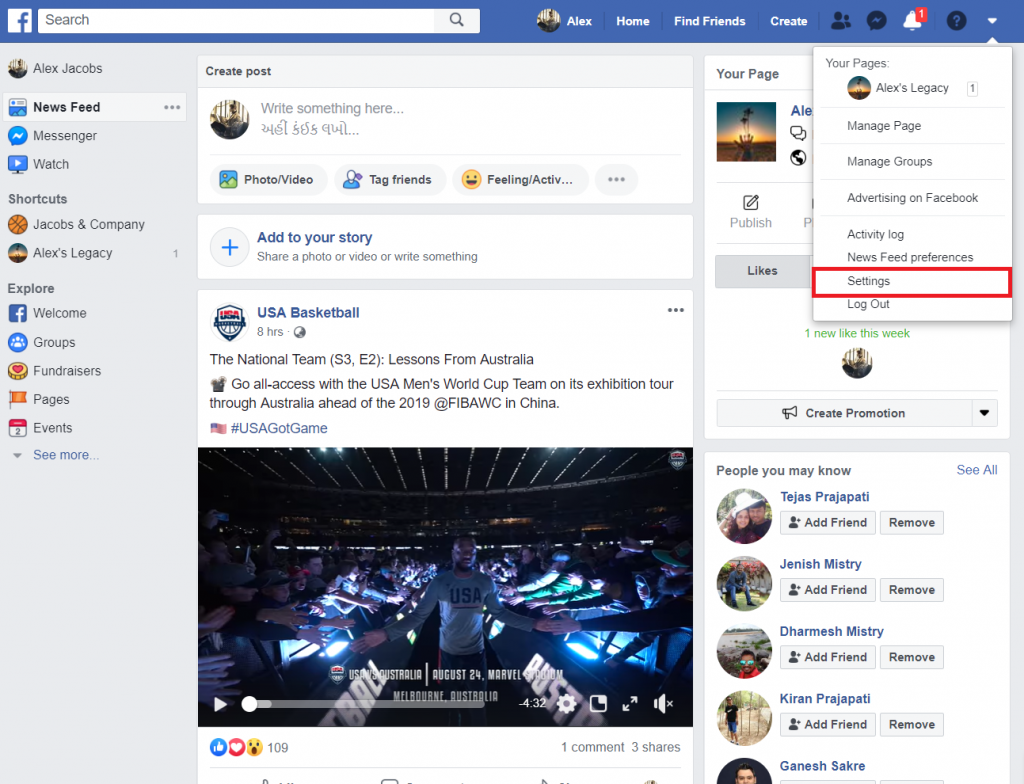The width and height of the screenshot is (1024, 784).
Task: Click the #USAGotGame hashtag
Action: [x=279, y=429]
